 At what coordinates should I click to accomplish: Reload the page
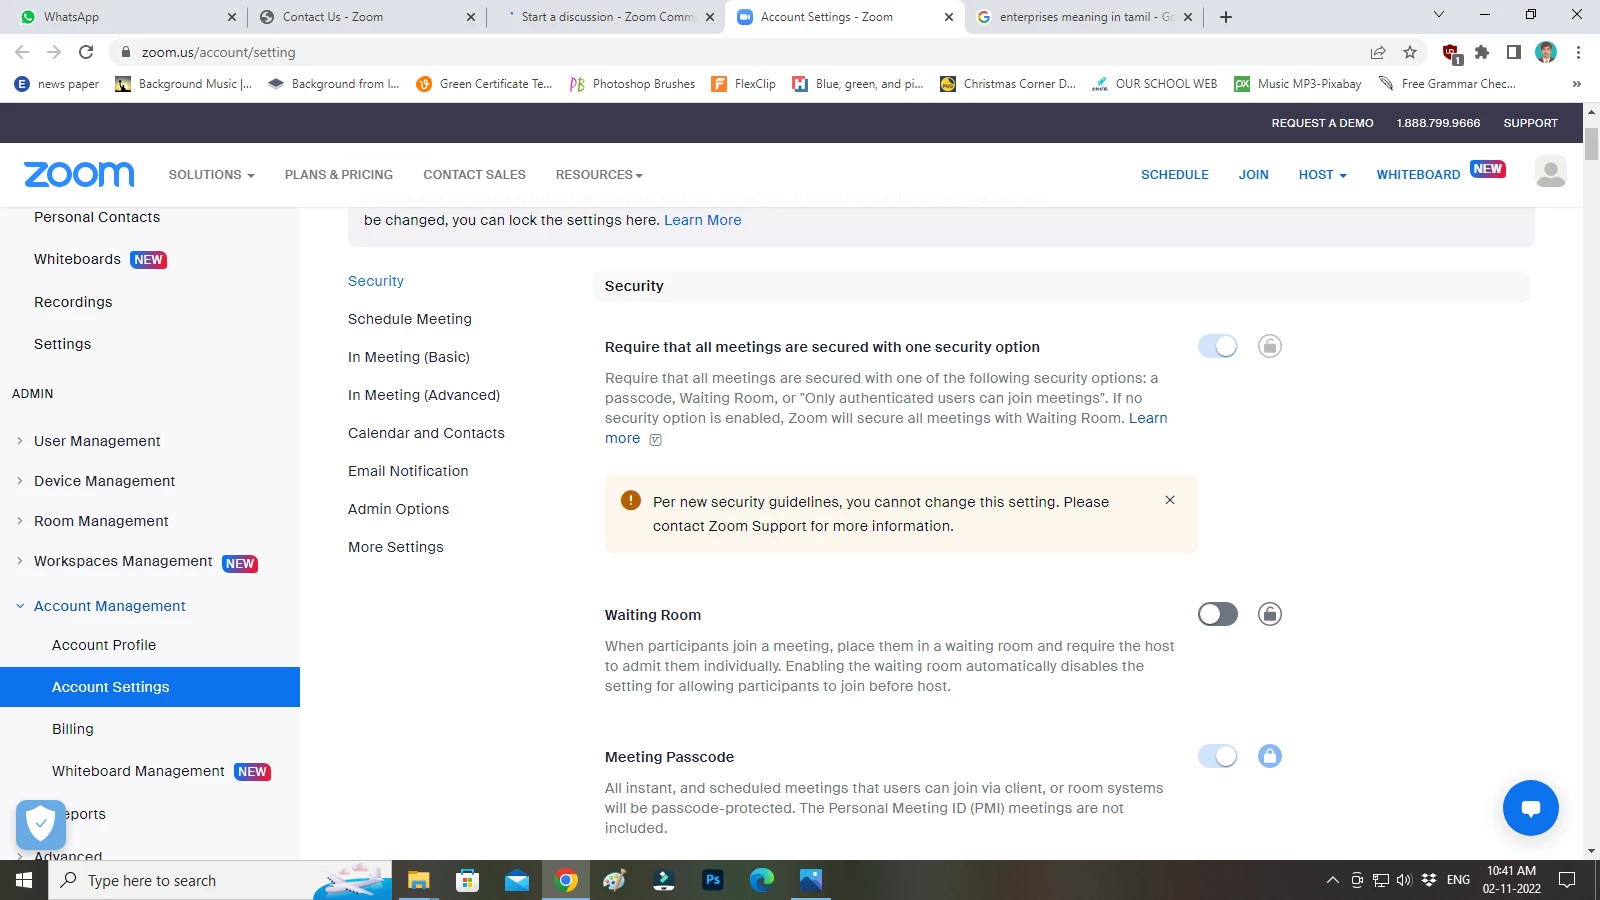(86, 52)
